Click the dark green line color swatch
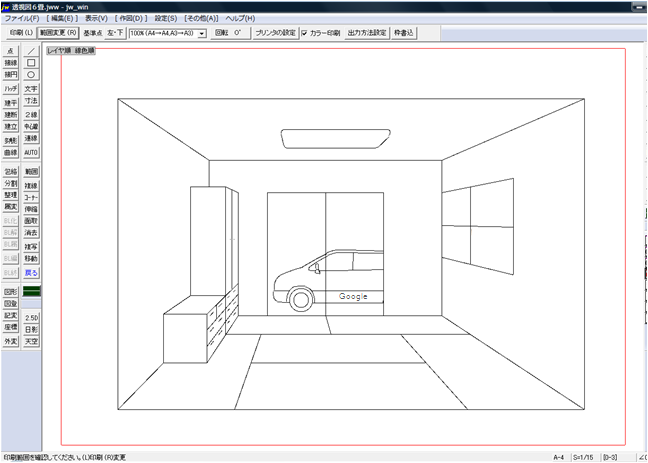Image resolution: width=648 pixels, height=463 pixels. tap(32, 291)
